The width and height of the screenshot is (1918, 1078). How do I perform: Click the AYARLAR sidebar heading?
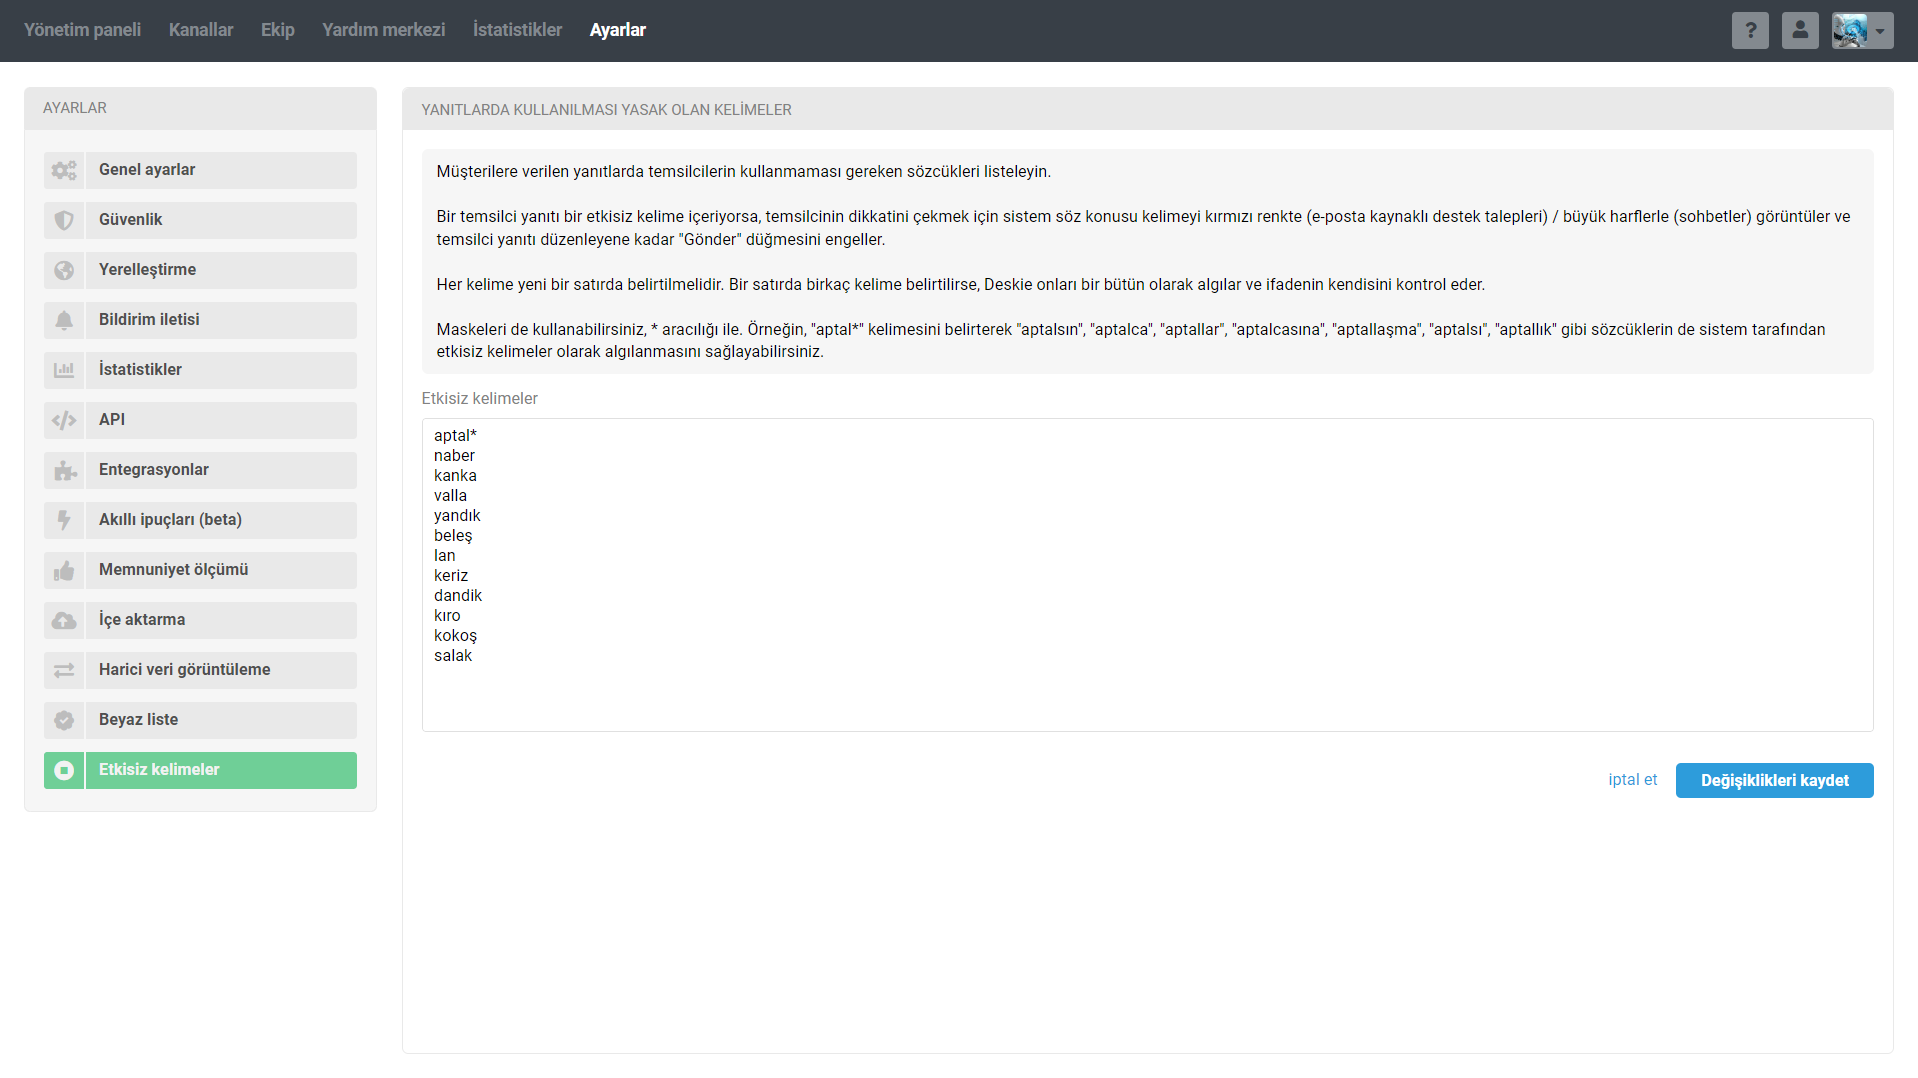tap(75, 108)
